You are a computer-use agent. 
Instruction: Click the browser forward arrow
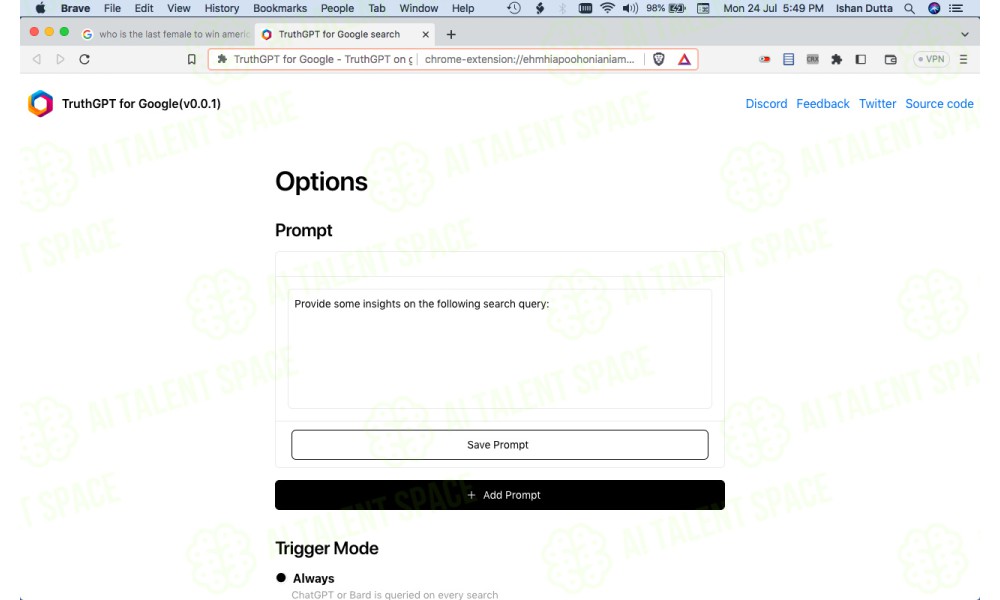pyautogui.click(x=61, y=59)
